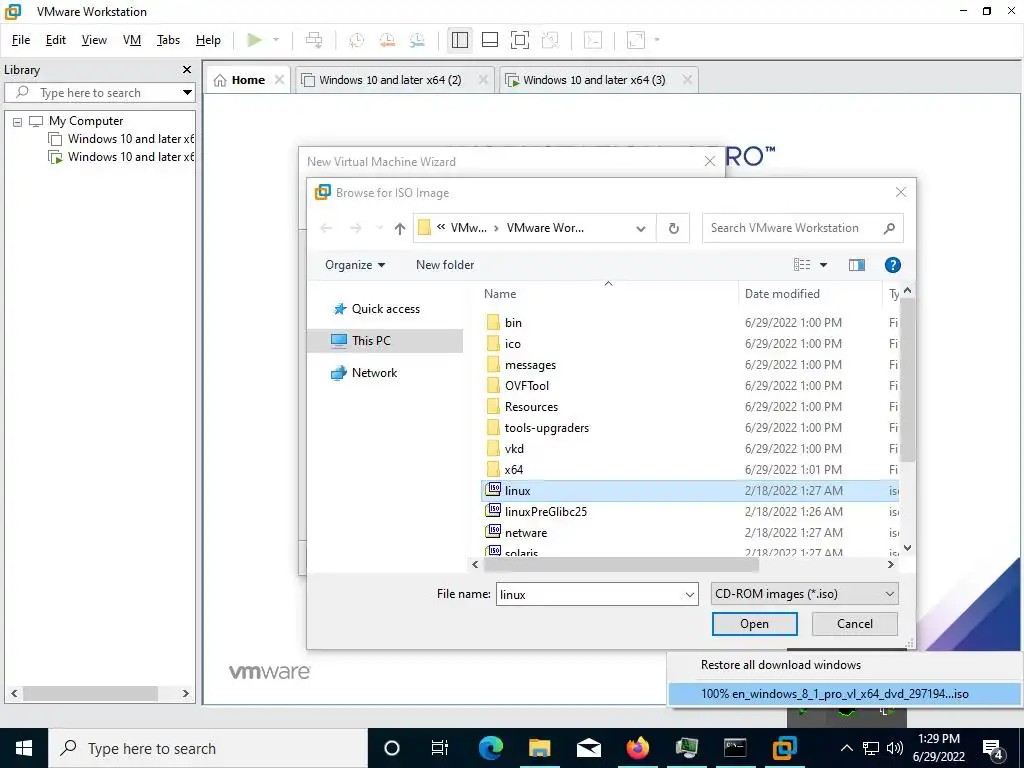Close the Library panel with X
Screen dimensions: 1024x768
click(187, 69)
